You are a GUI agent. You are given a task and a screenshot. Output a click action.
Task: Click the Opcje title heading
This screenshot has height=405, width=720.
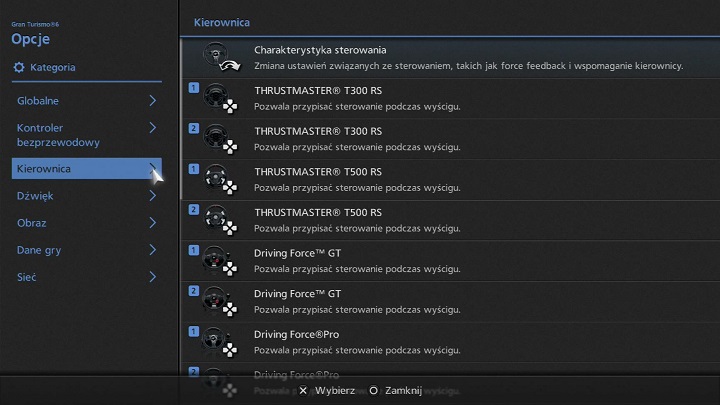30,39
